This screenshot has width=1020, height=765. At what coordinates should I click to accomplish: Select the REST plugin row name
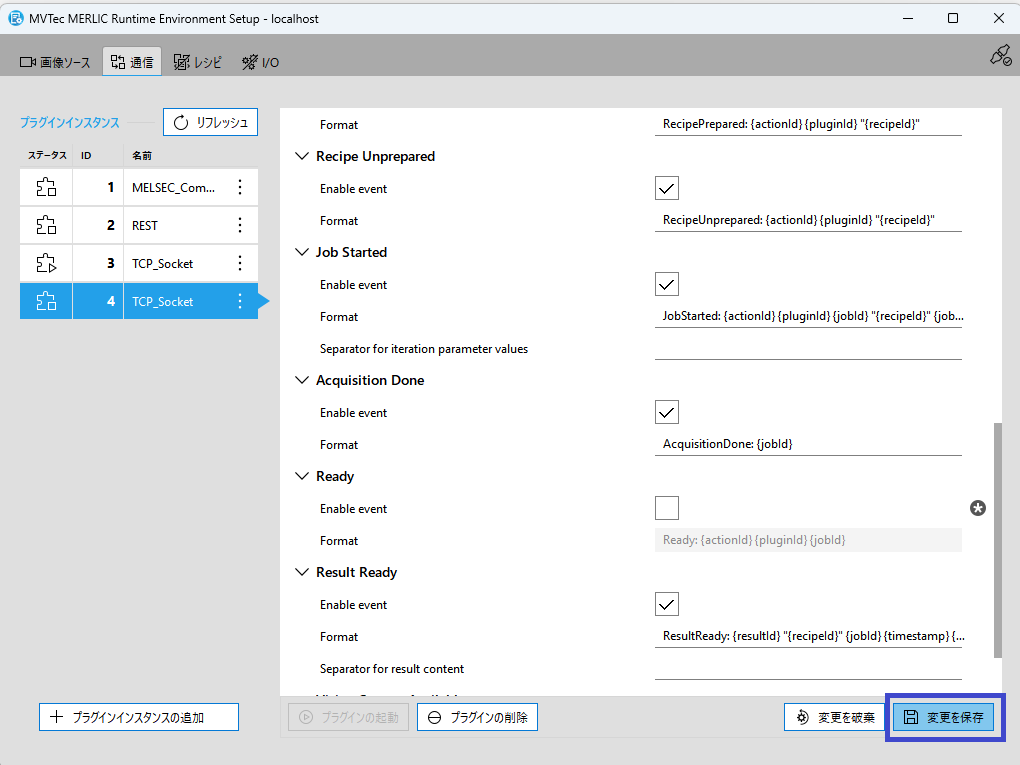point(144,225)
